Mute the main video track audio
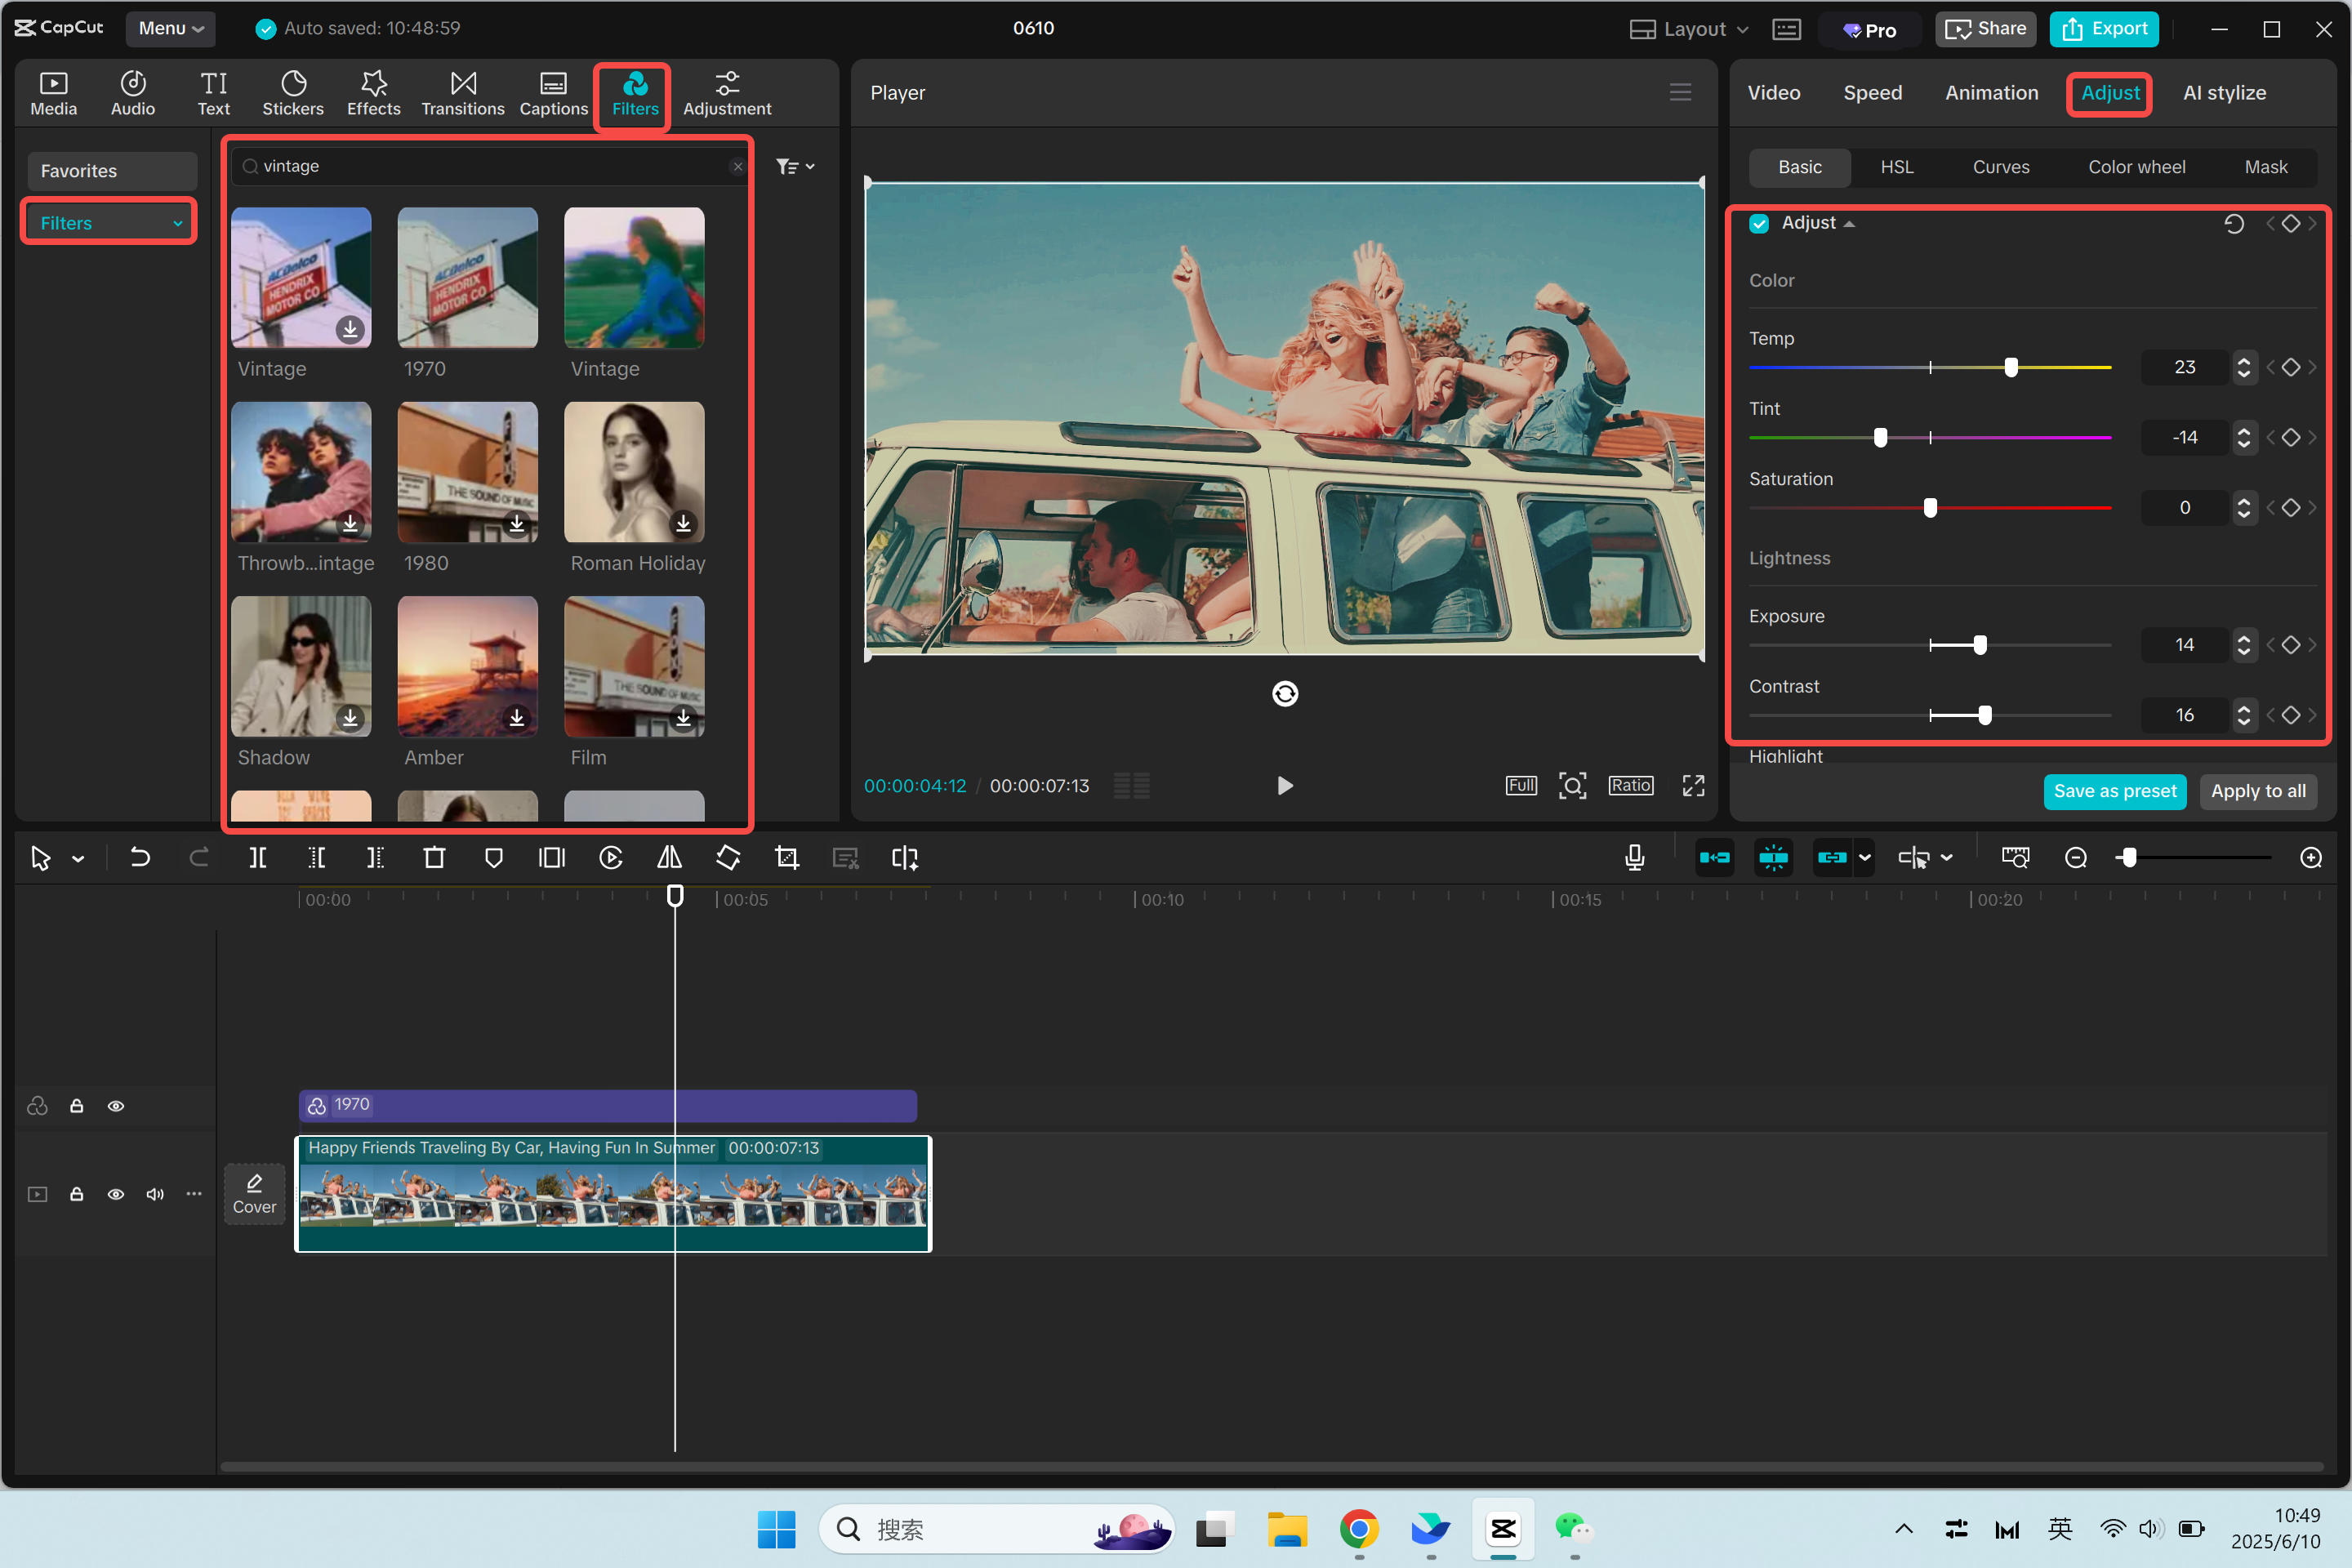Image resolution: width=2352 pixels, height=1568 pixels. pos(155,1194)
